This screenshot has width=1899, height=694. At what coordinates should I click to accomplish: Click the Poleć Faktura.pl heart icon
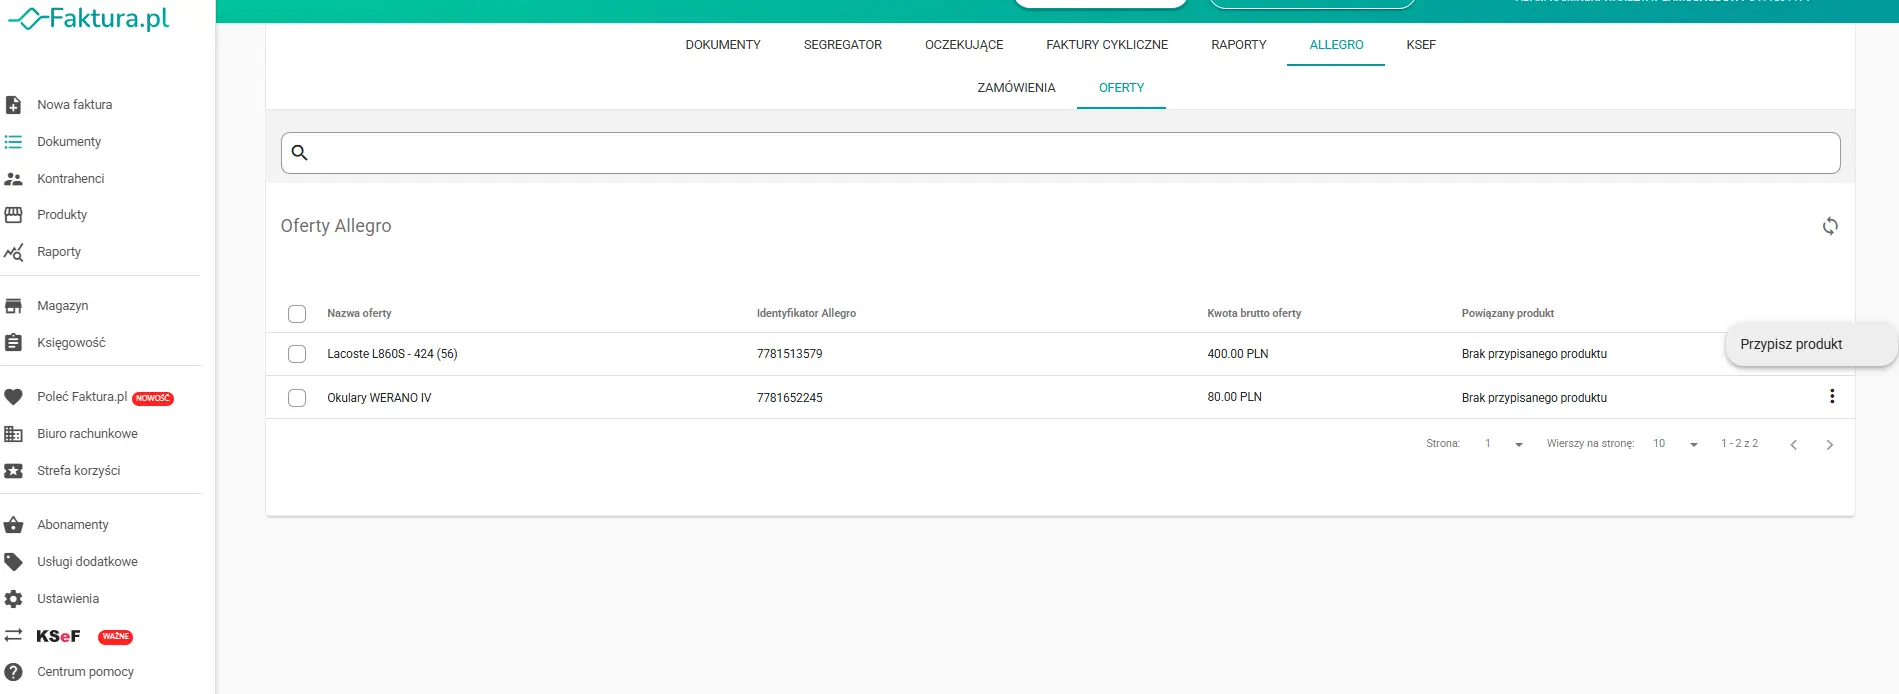(13, 397)
